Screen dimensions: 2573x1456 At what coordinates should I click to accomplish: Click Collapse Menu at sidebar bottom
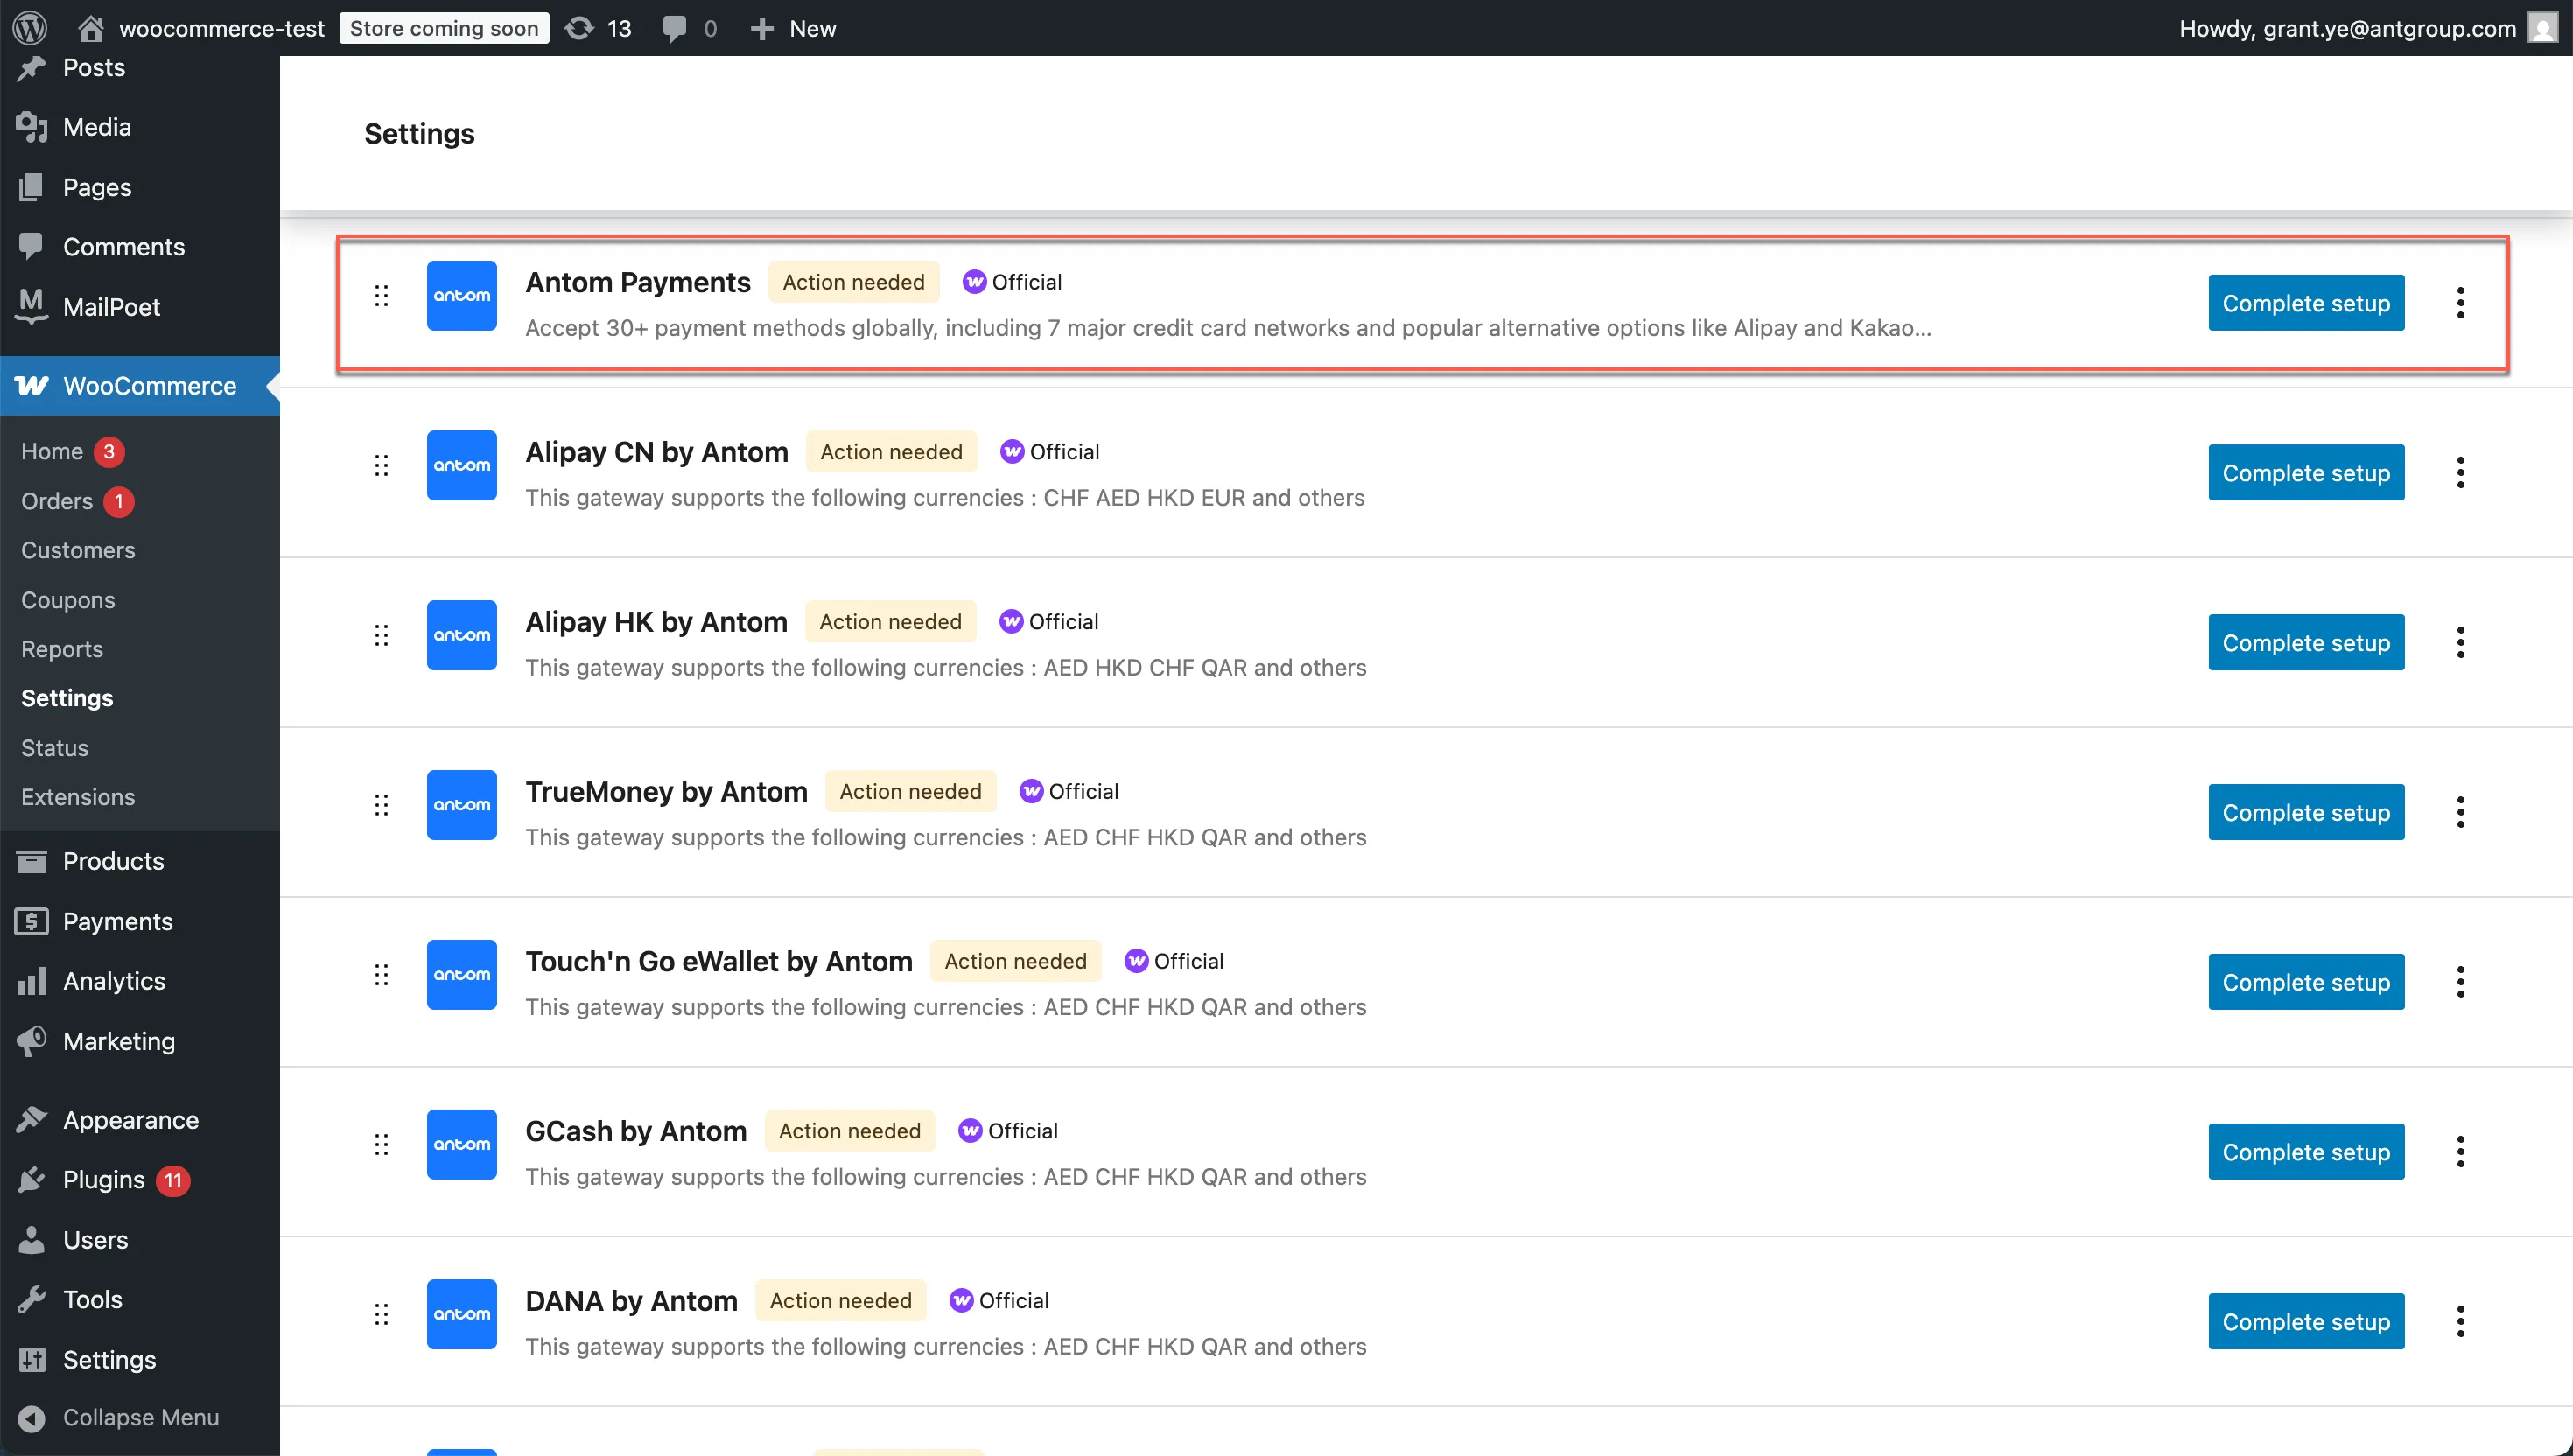140,1418
